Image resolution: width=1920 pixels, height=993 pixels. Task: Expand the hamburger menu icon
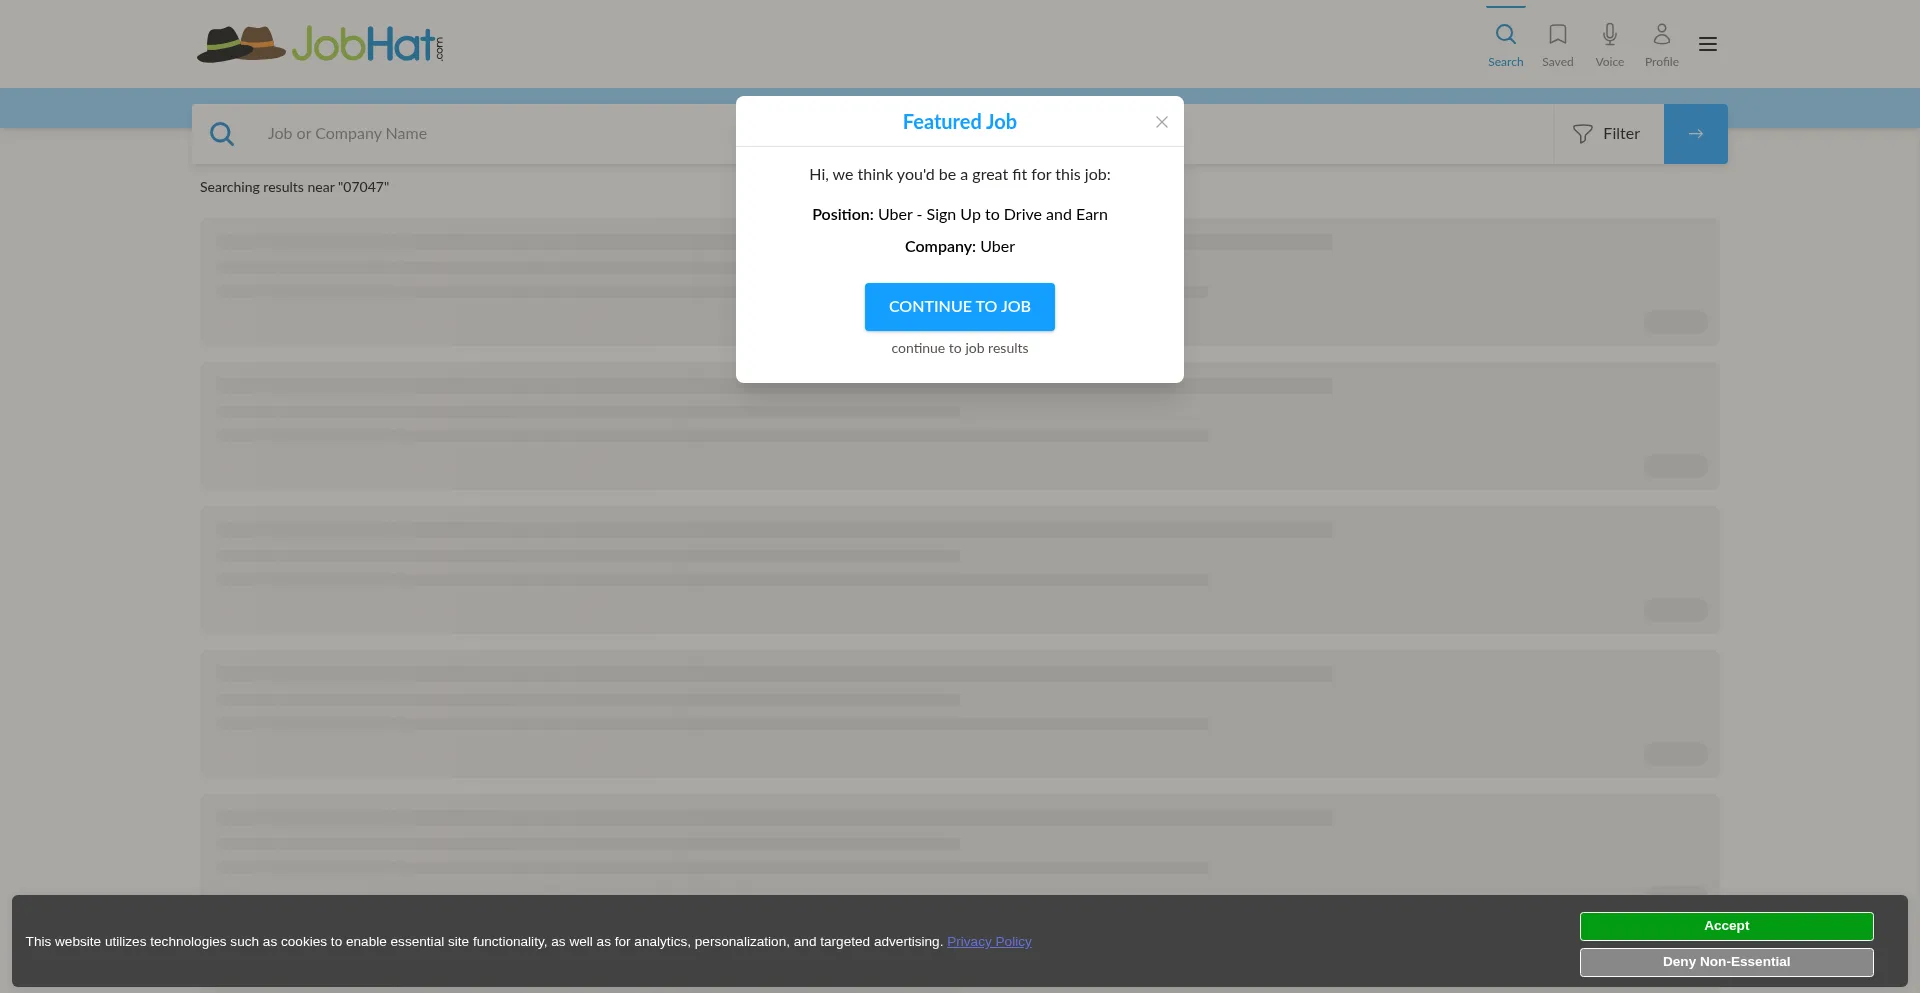pos(1707,44)
